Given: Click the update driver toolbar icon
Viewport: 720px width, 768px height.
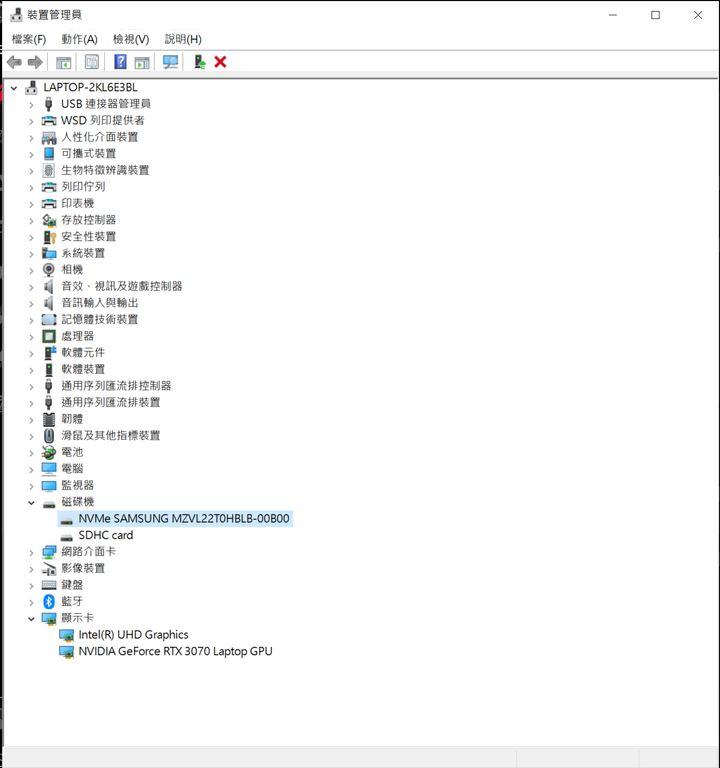Looking at the screenshot, I should tap(200, 62).
